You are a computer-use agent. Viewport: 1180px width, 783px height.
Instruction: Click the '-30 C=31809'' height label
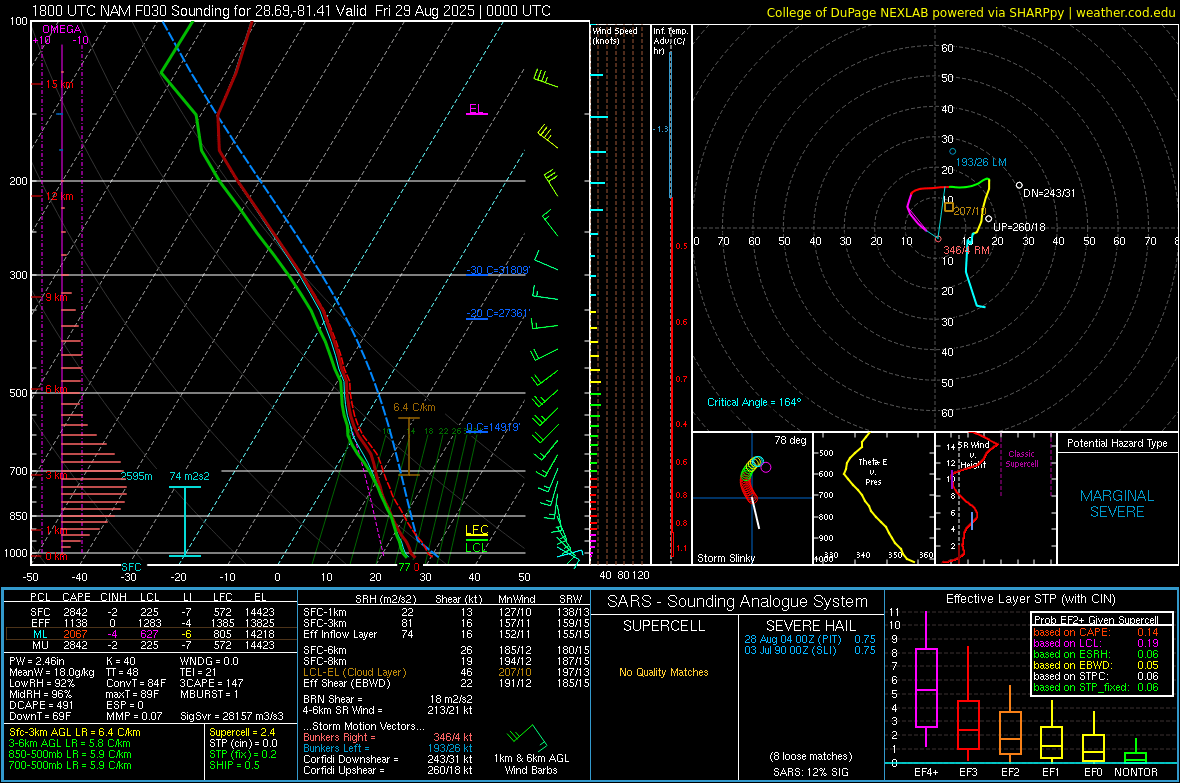[498, 270]
